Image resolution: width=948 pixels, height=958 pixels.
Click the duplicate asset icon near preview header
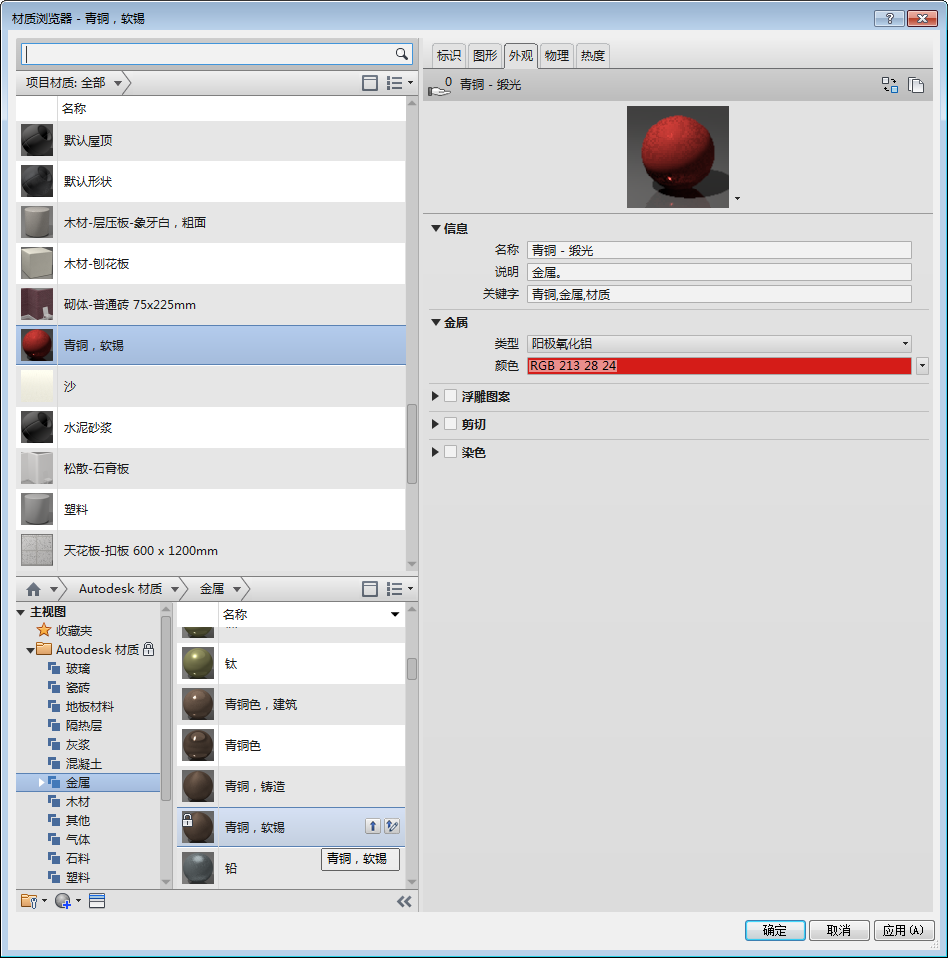[917, 86]
